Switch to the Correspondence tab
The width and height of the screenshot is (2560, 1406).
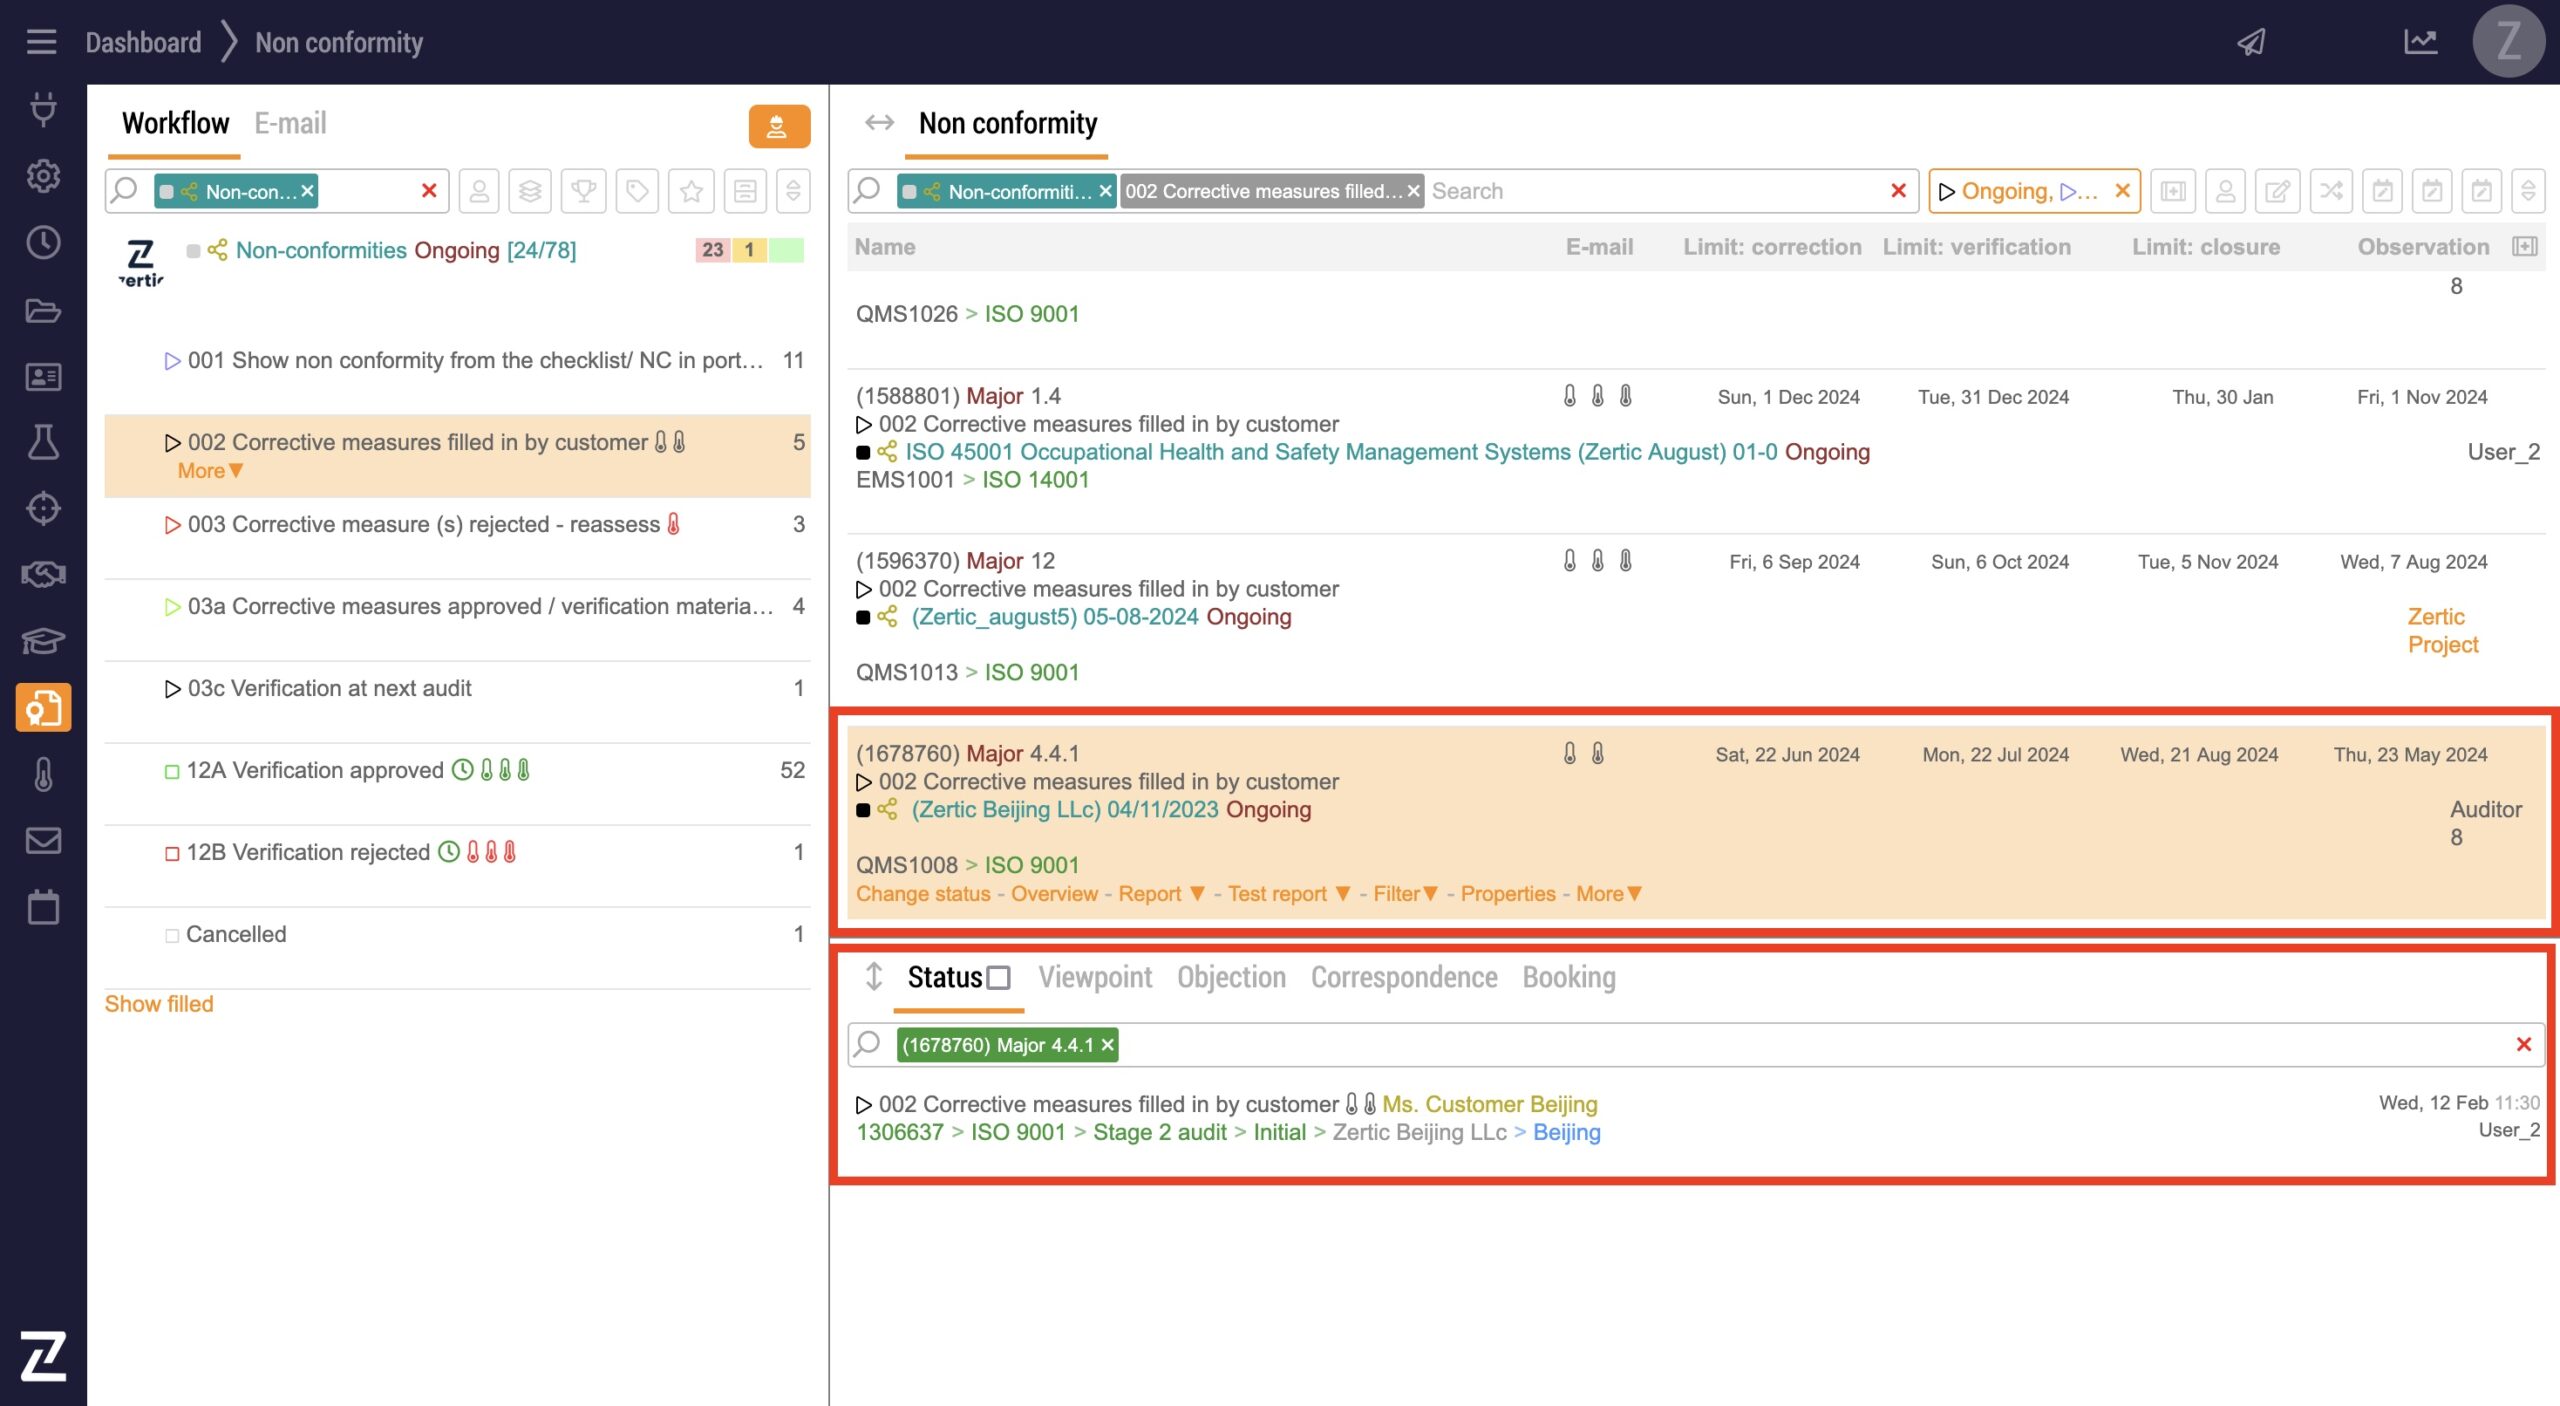click(x=1403, y=977)
